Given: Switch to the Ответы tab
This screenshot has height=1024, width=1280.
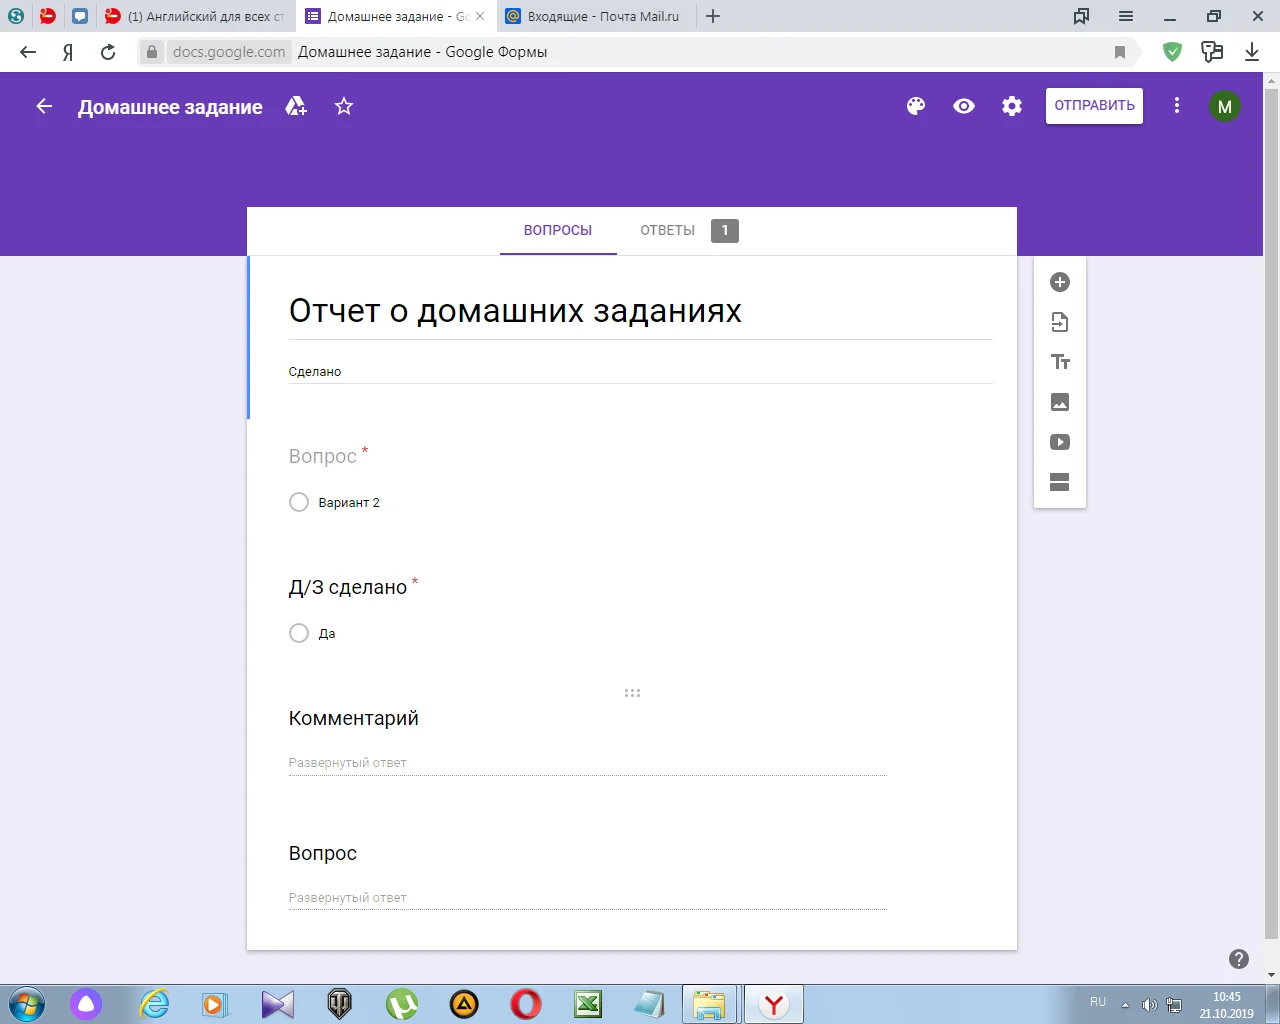Looking at the screenshot, I should tap(668, 230).
